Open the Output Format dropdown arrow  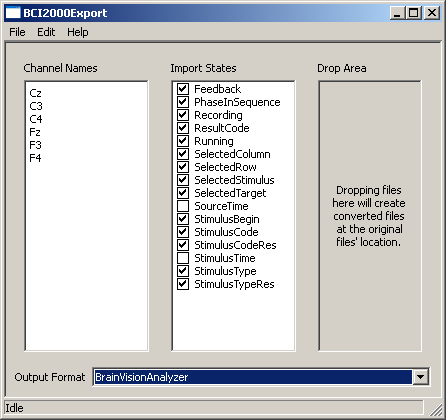pos(421,377)
